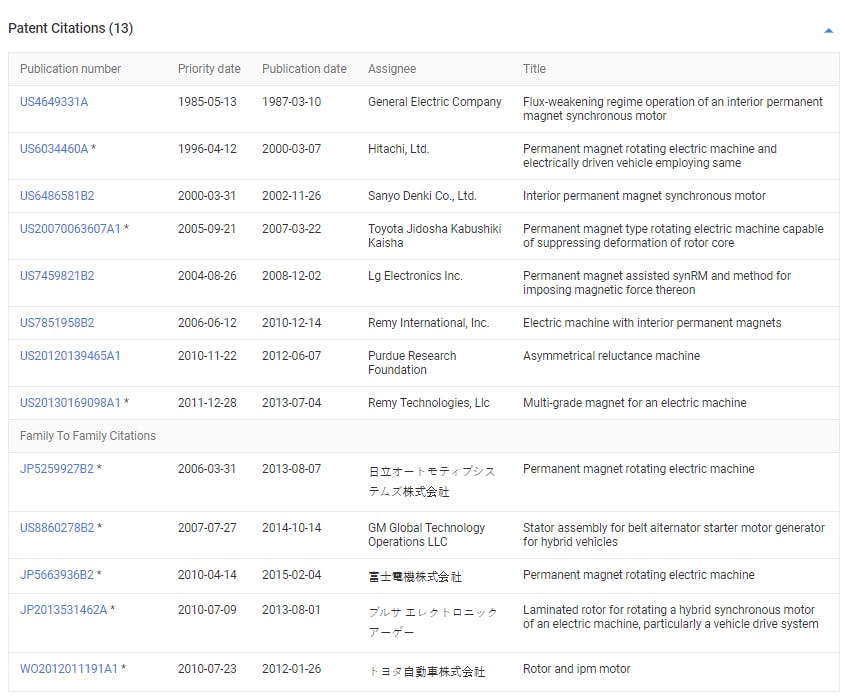The width and height of the screenshot is (845, 696).
Task: Click the Priority date column header
Action: click(x=209, y=69)
